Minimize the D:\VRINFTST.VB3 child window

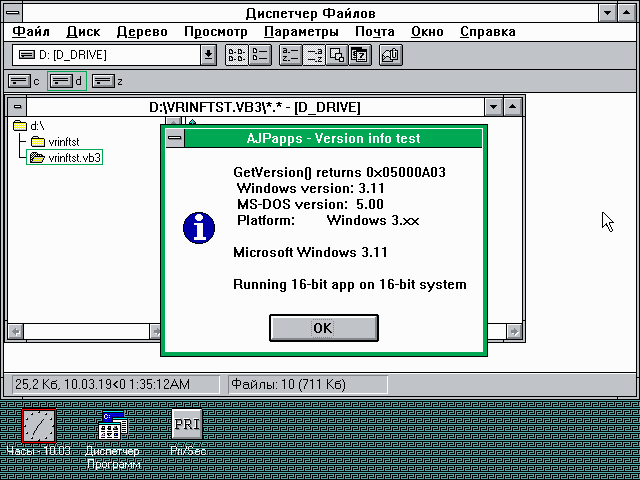[493, 107]
